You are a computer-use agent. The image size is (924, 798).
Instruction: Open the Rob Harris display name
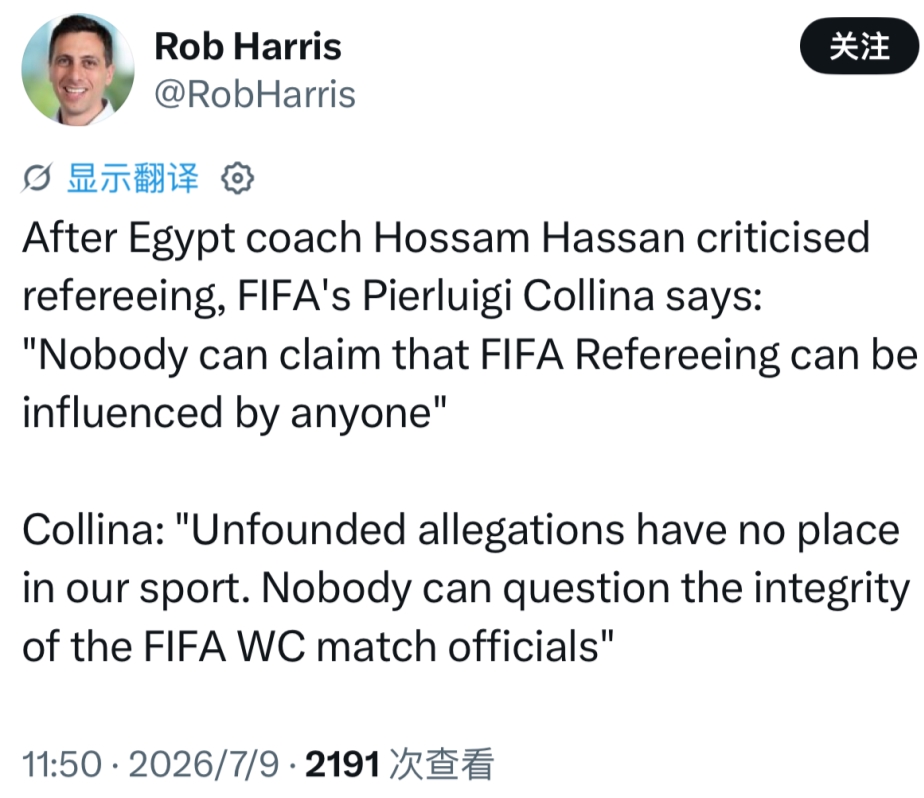(248, 46)
